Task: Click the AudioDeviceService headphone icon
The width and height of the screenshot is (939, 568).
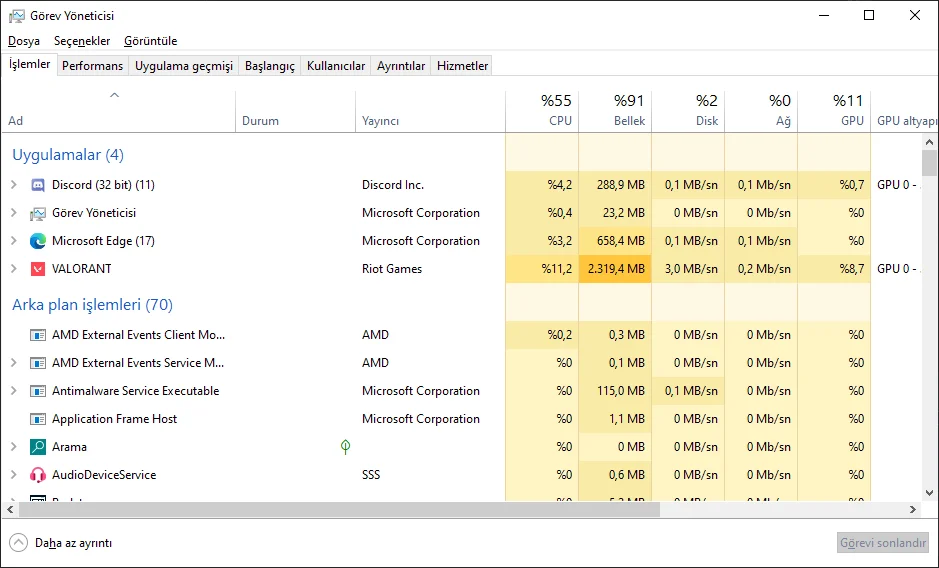Action: [x=38, y=475]
